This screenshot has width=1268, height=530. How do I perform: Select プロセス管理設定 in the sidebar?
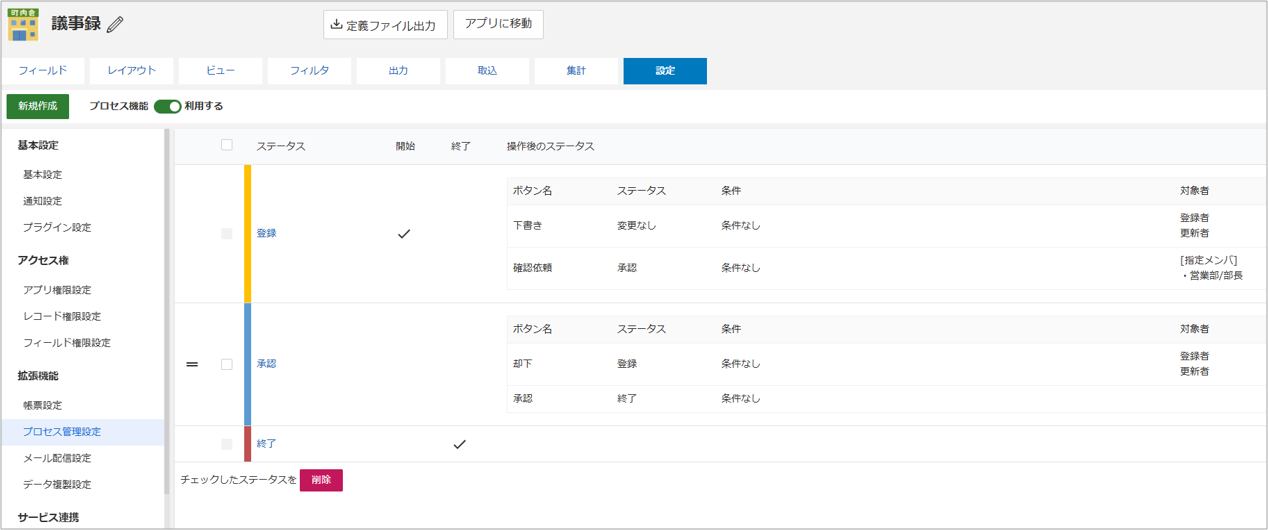82,432
